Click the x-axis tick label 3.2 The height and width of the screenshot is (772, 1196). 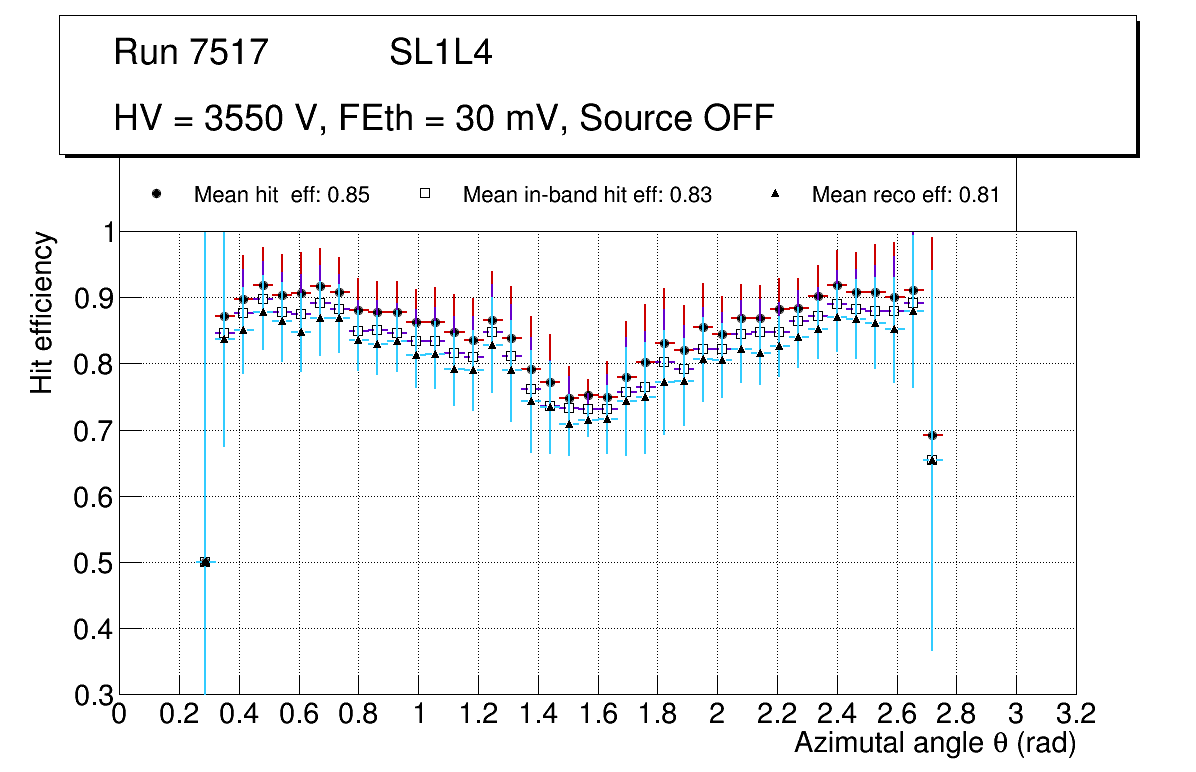point(1076,714)
